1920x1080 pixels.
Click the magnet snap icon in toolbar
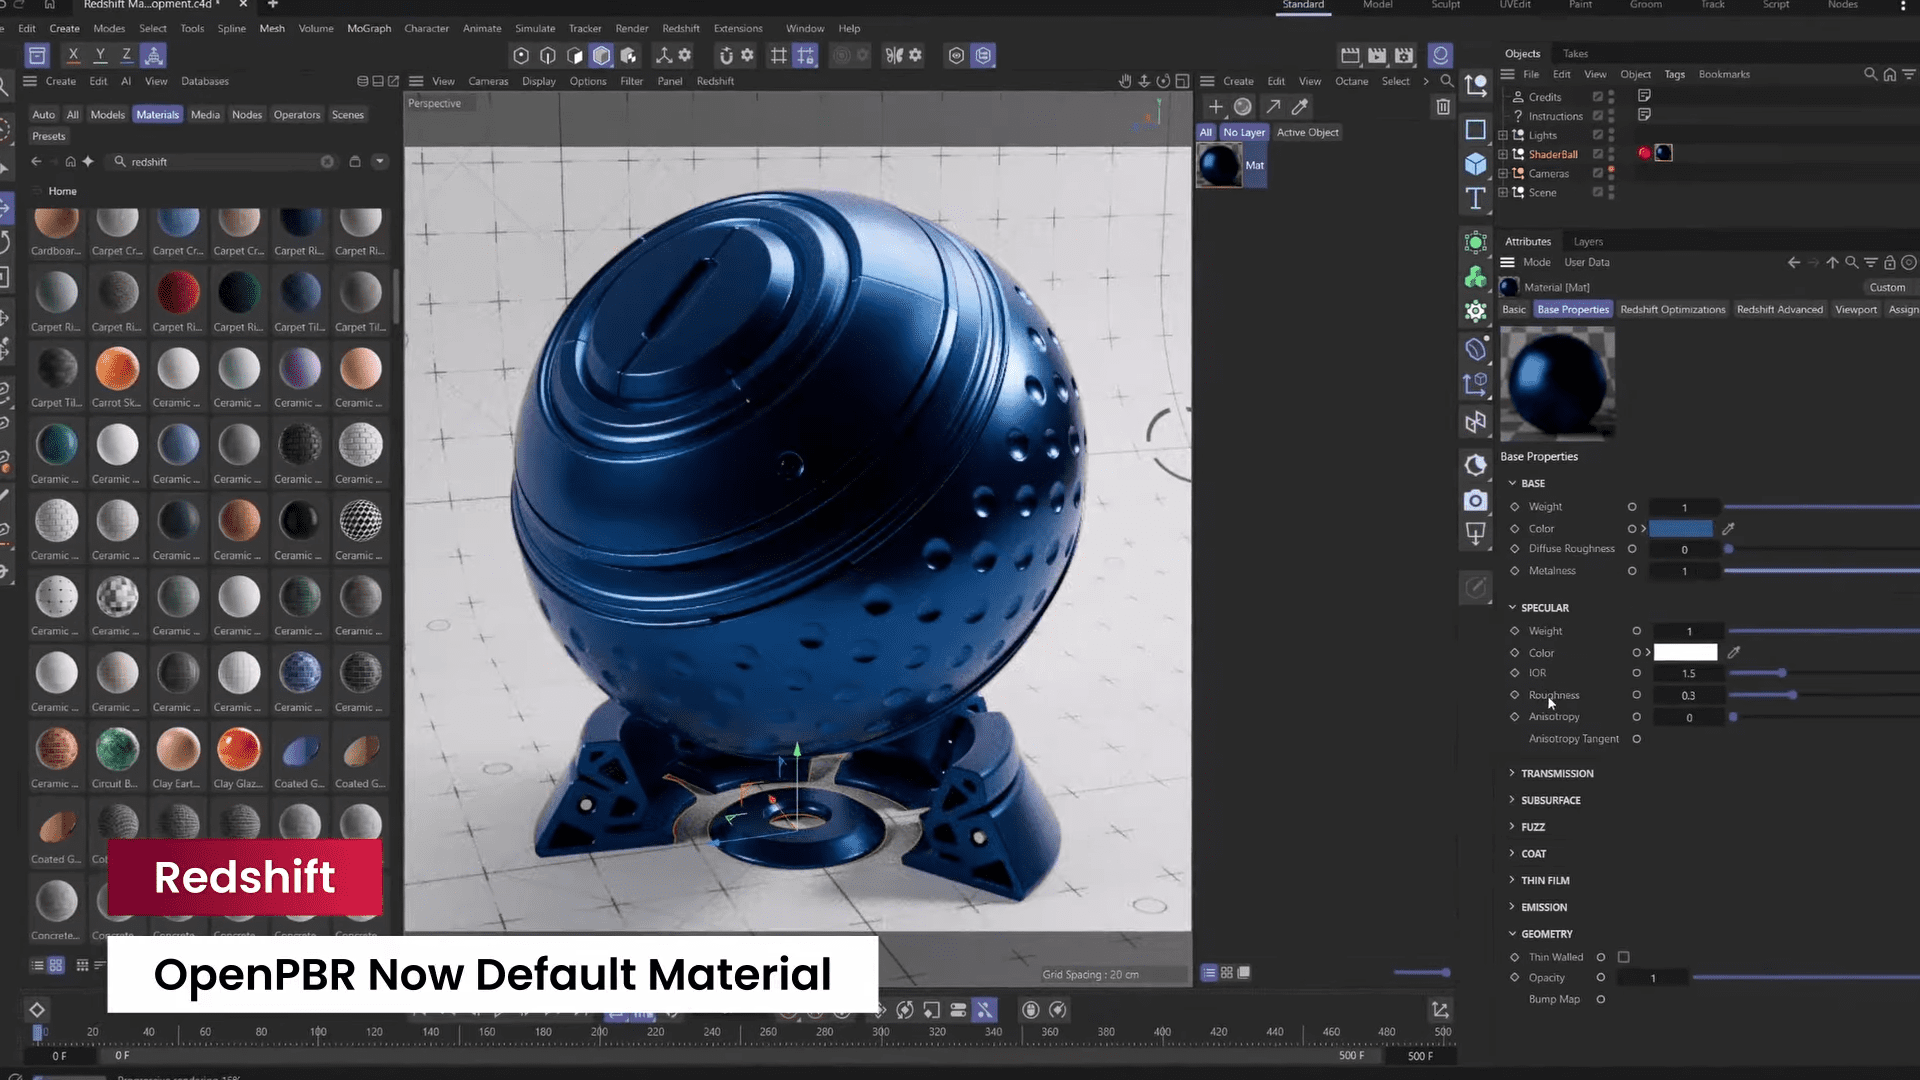[727, 55]
